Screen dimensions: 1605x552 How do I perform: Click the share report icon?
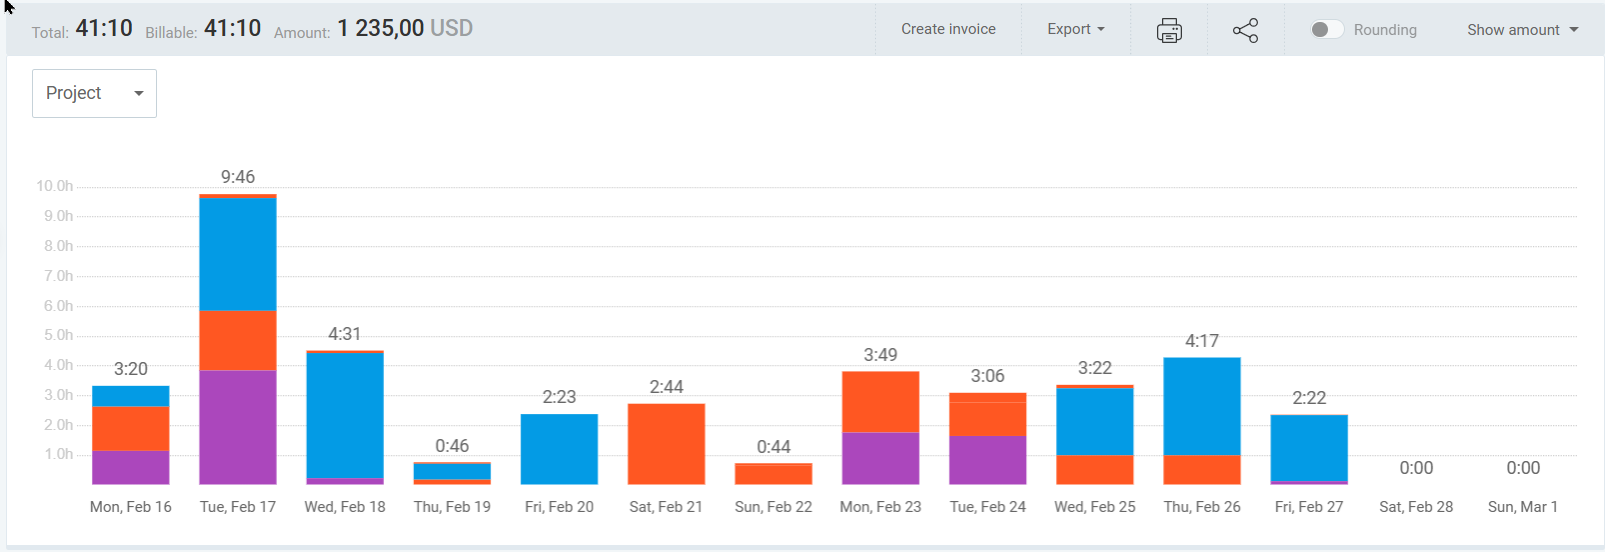tap(1245, 30)
